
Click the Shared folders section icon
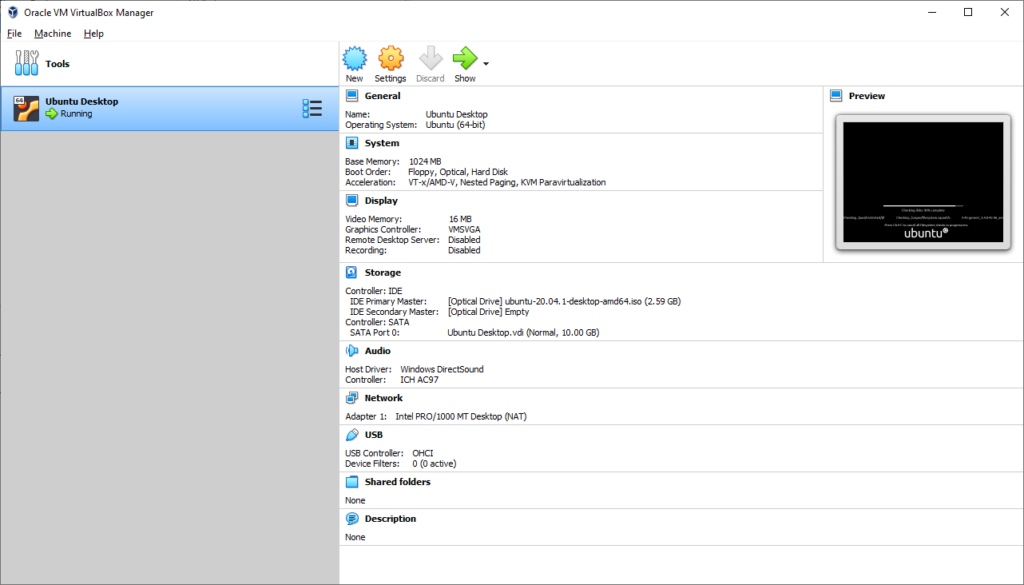point(352,482)
